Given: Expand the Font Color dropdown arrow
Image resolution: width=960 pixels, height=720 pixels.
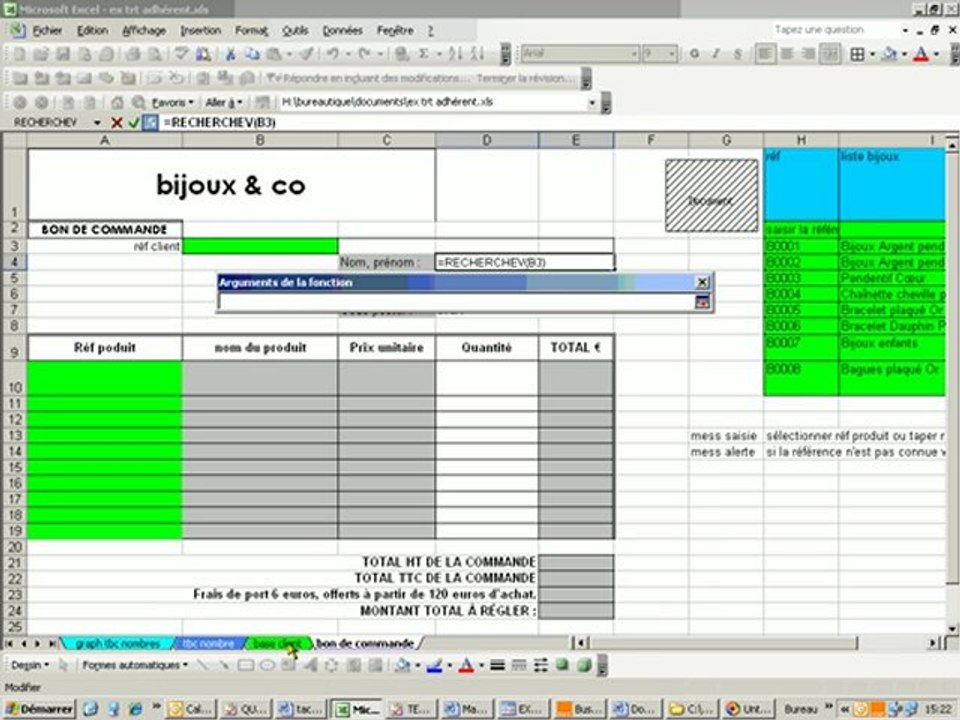Looking at the screenshot, I should click(937, 54).
